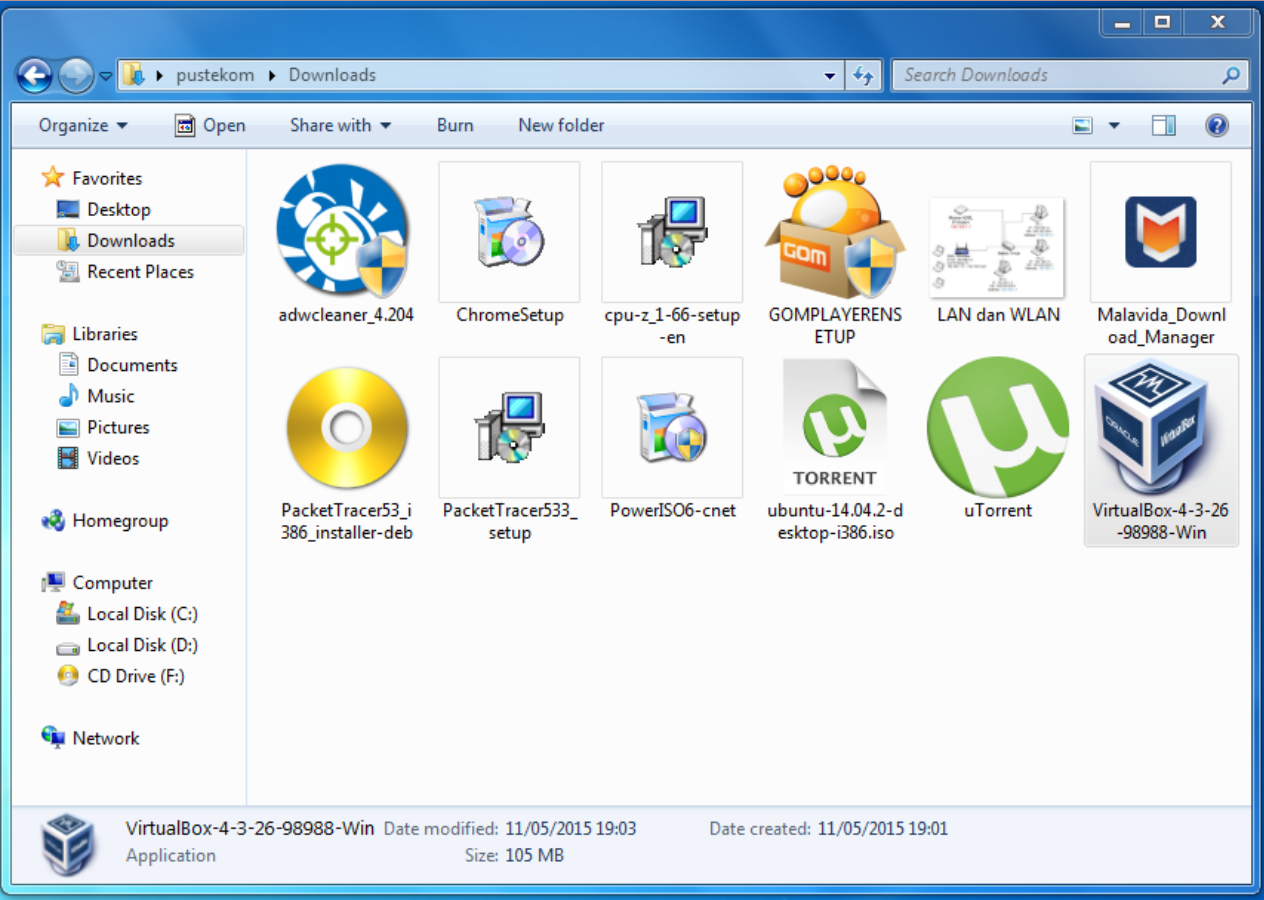This screenshot has height=900, width=1264.
Task: Click the folder icon in address bar
Action: coord(134,75)
